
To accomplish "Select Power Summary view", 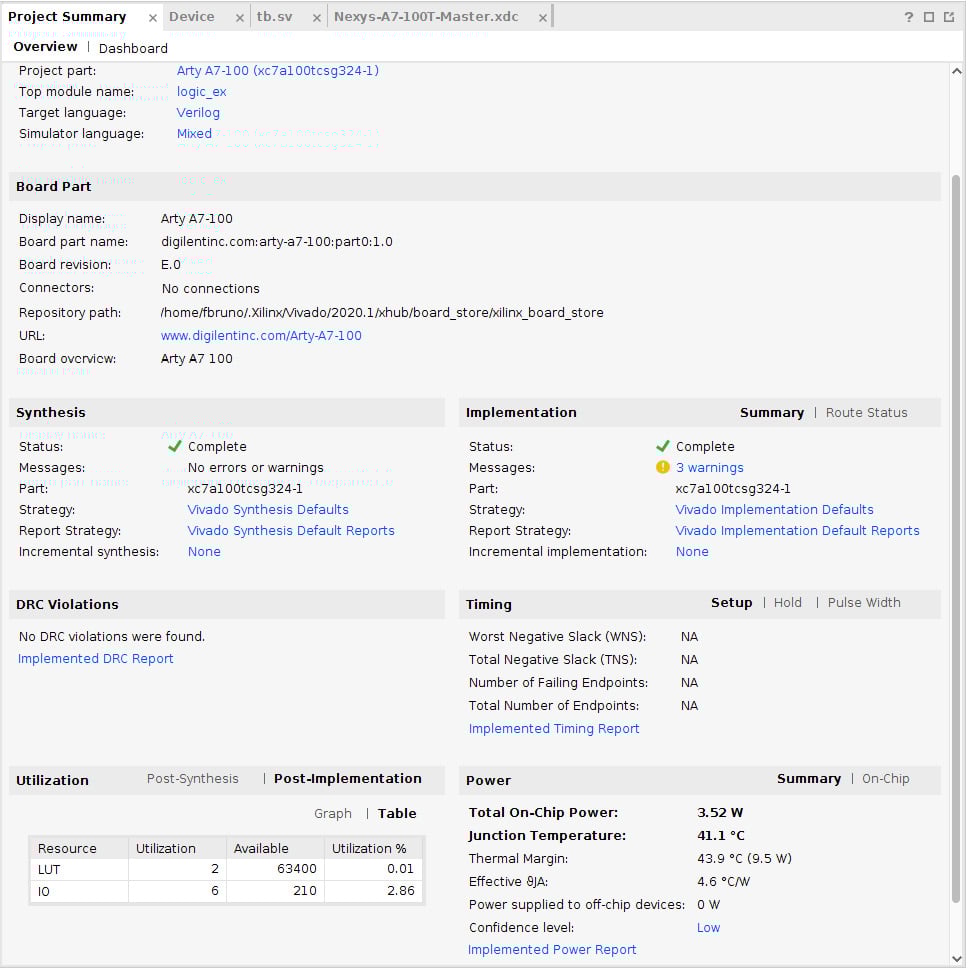I will [809, 779].
